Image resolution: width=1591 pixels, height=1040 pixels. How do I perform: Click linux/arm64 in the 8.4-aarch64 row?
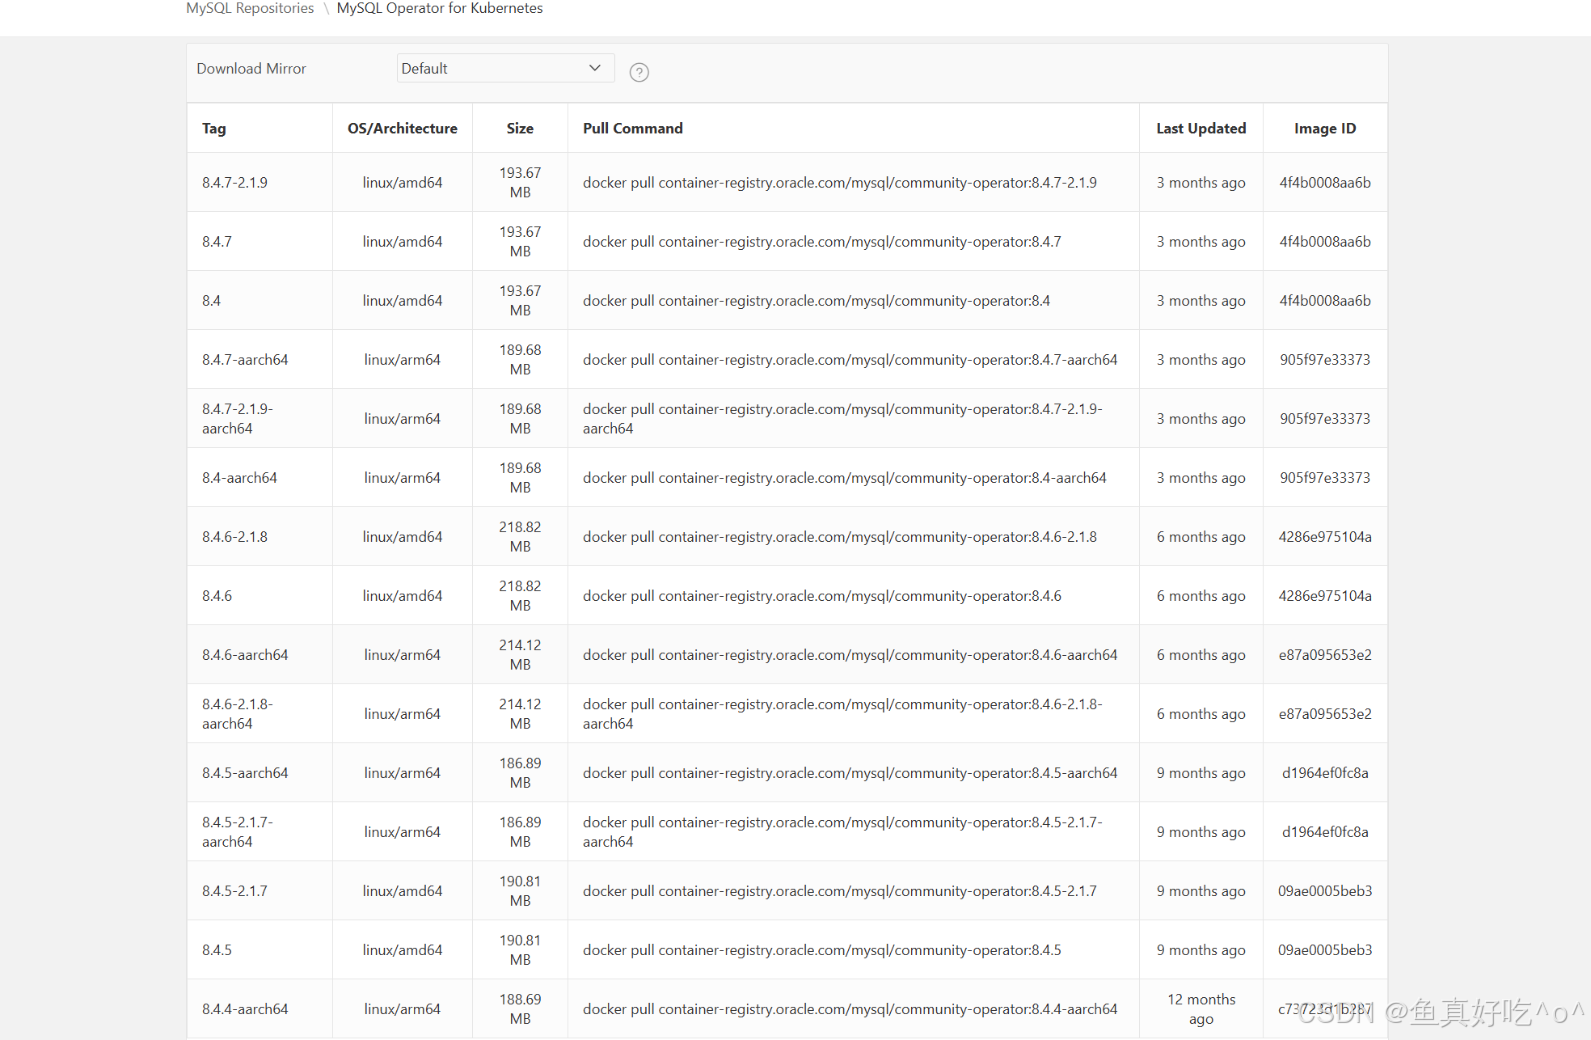pyautogui.click(x=402, y=477)
